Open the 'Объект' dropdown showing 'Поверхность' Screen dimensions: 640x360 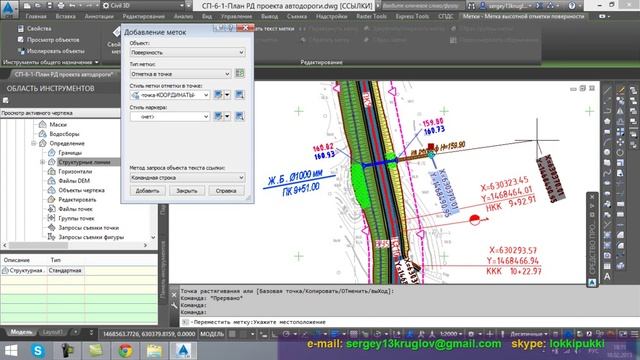click(187, 52)
